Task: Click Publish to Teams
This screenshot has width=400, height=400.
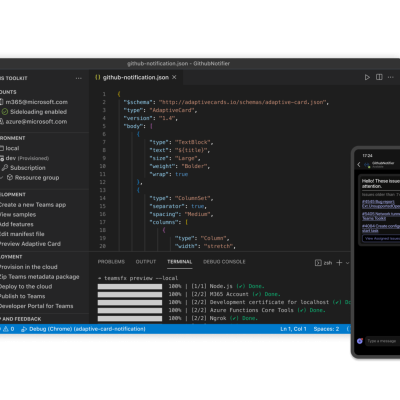Action: 22,296
